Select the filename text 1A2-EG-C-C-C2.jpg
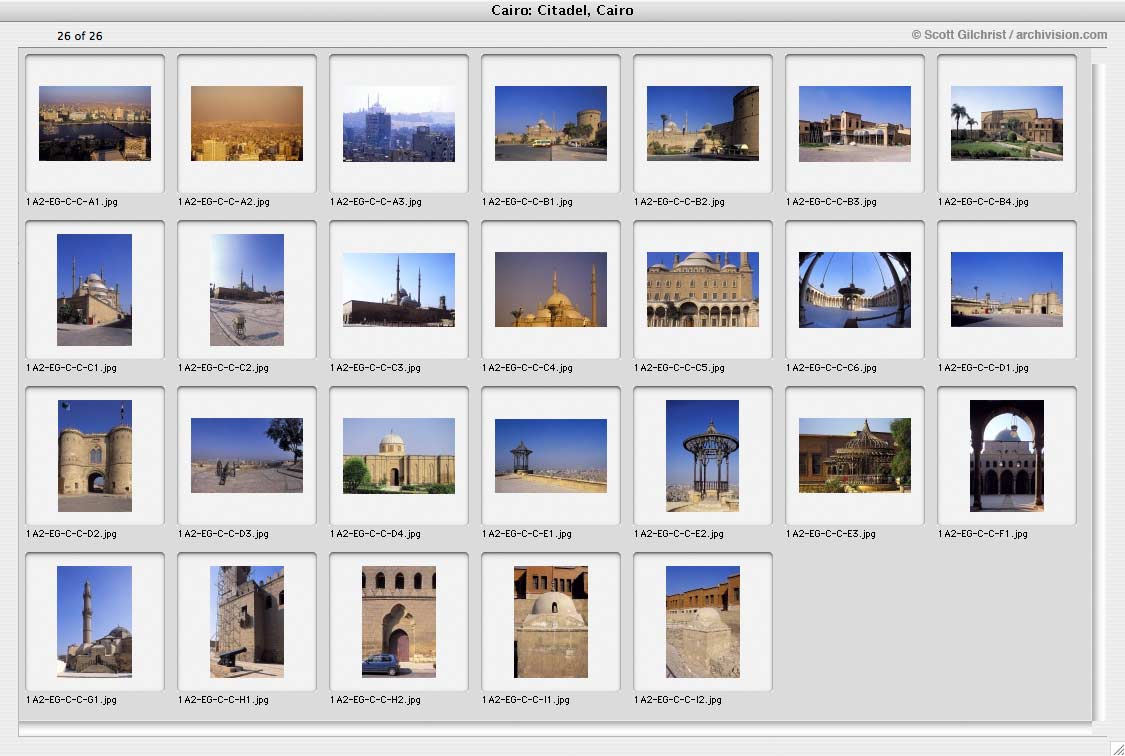This screenshot has width=1125, height=756. click(224, 368)
